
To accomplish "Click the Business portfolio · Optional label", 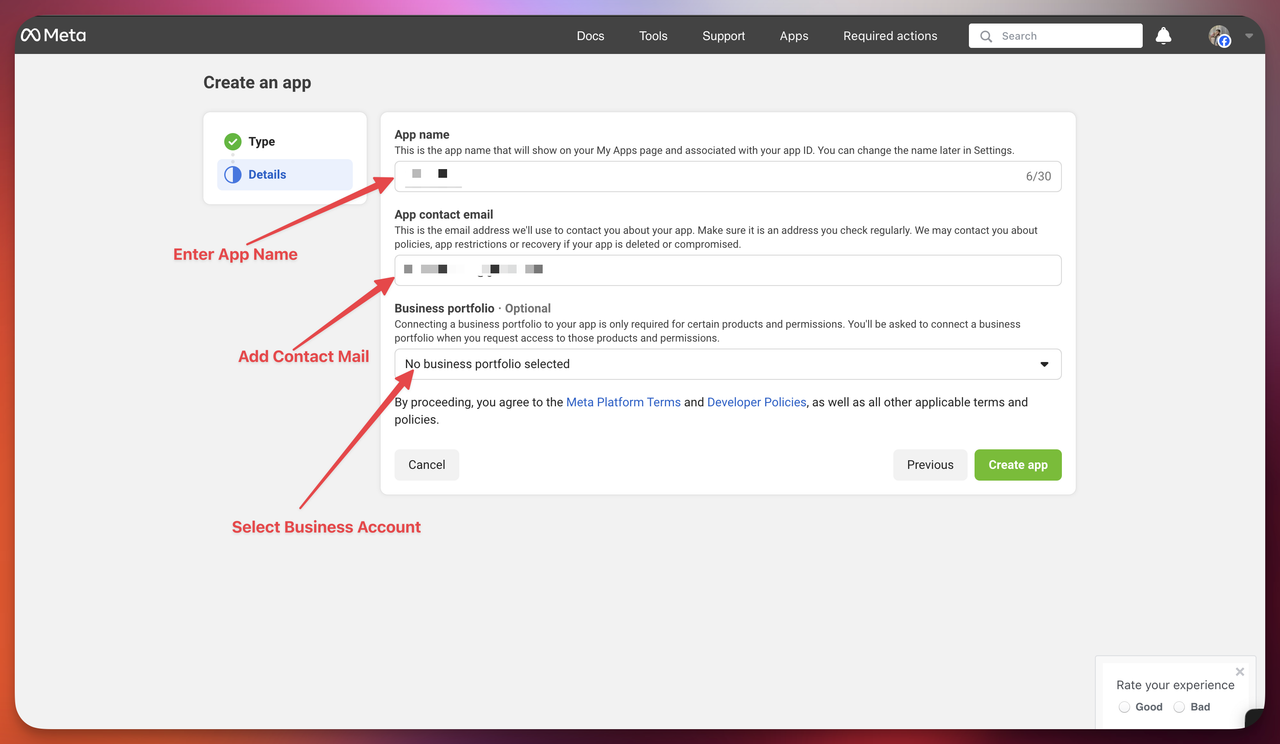I will [x=473, y=309].
